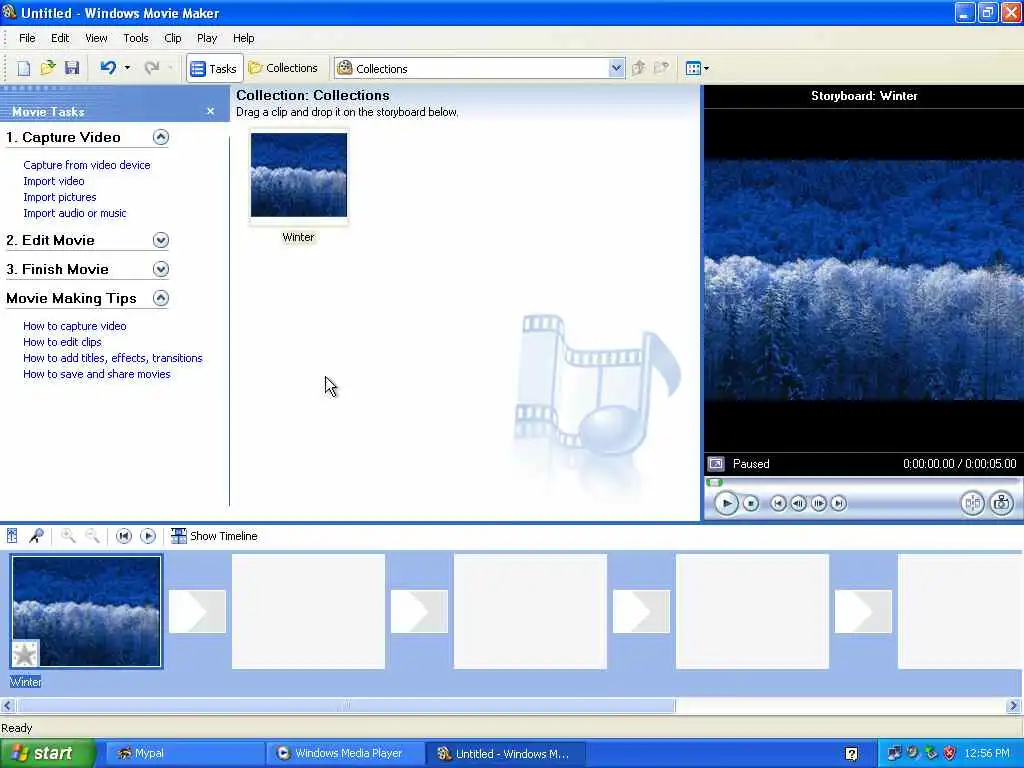Open the File menu

[27, 38]
